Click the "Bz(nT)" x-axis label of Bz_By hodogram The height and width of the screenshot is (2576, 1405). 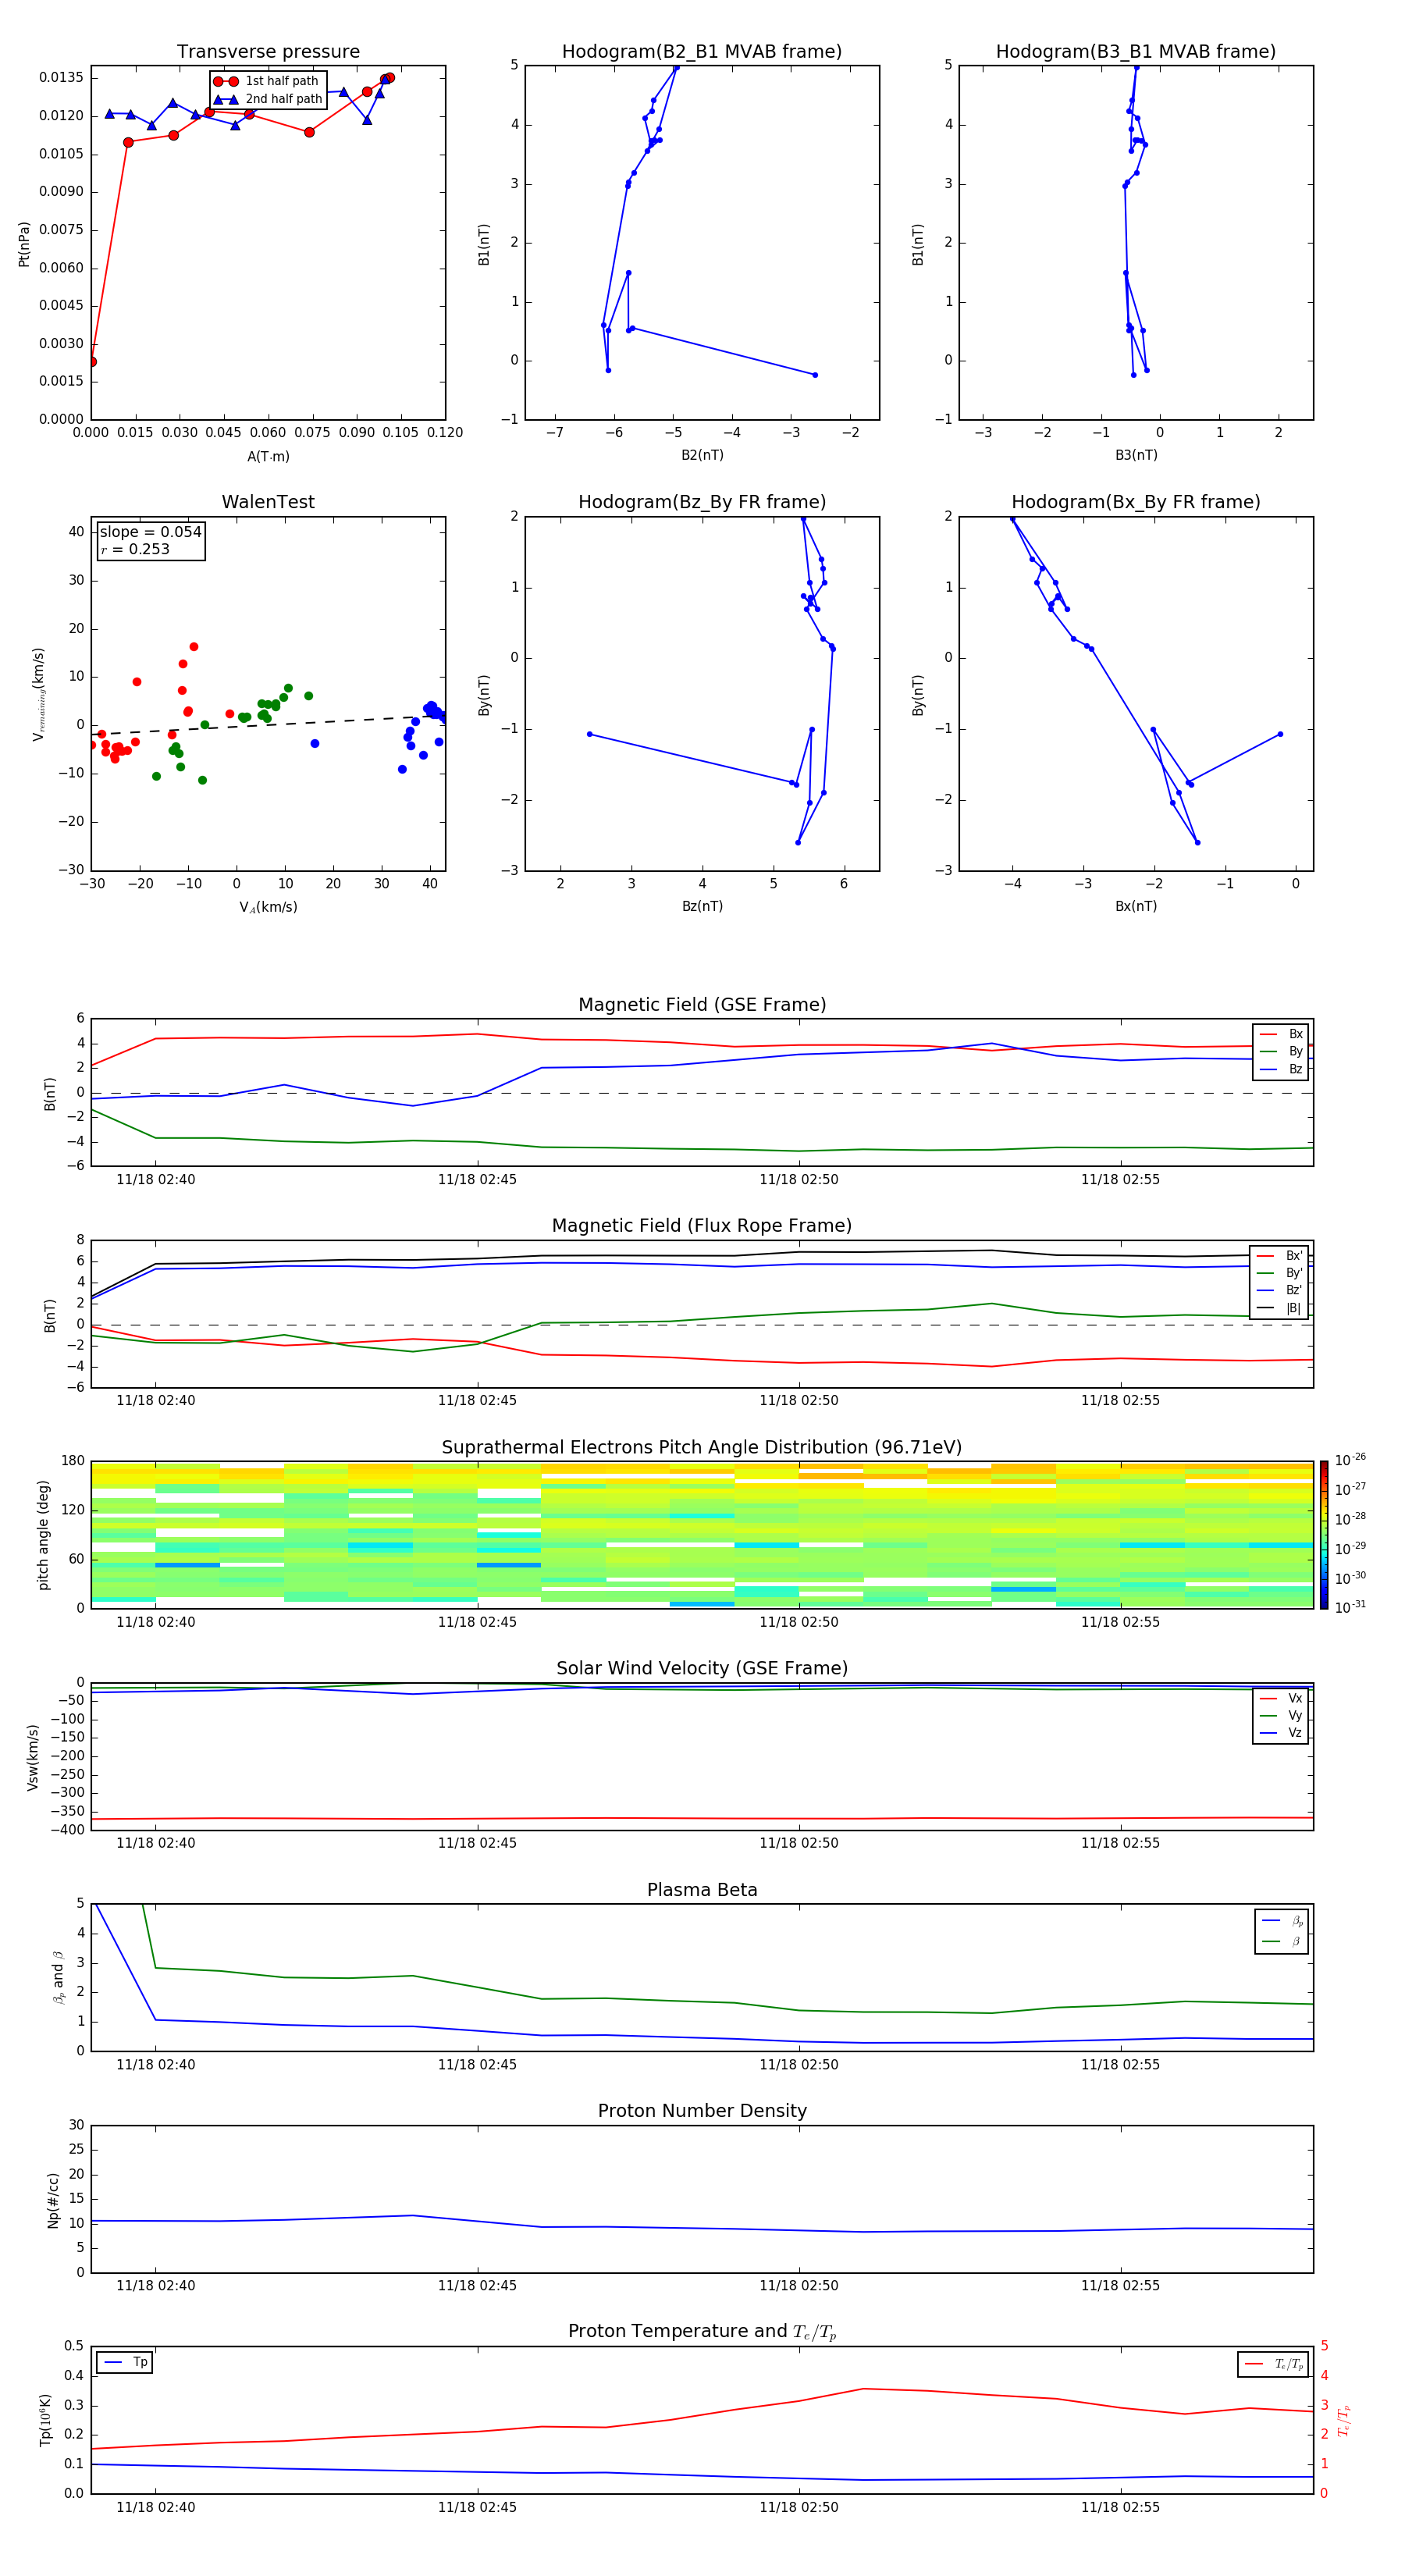[x=702, y=906]
